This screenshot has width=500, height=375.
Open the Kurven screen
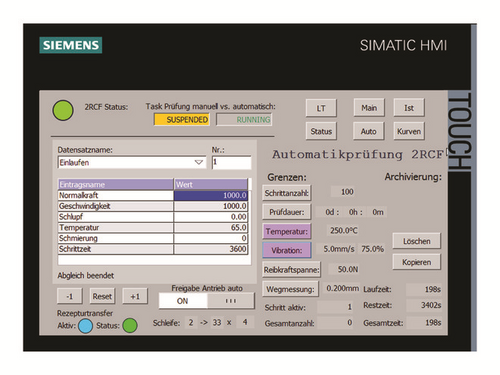[x=409, y=131]
